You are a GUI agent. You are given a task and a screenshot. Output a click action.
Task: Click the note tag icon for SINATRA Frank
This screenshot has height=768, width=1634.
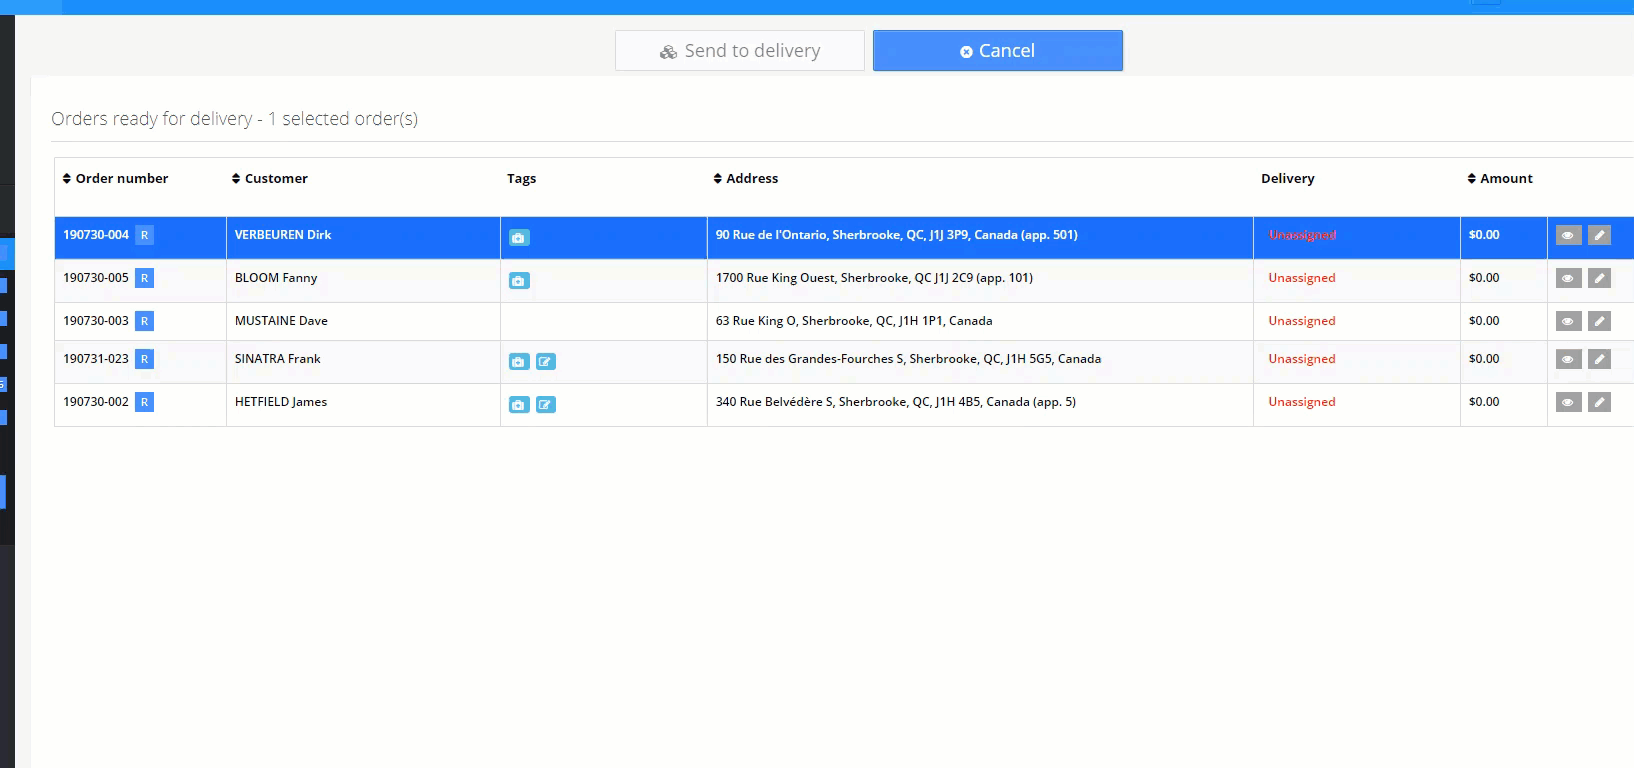tap(546, 362)
